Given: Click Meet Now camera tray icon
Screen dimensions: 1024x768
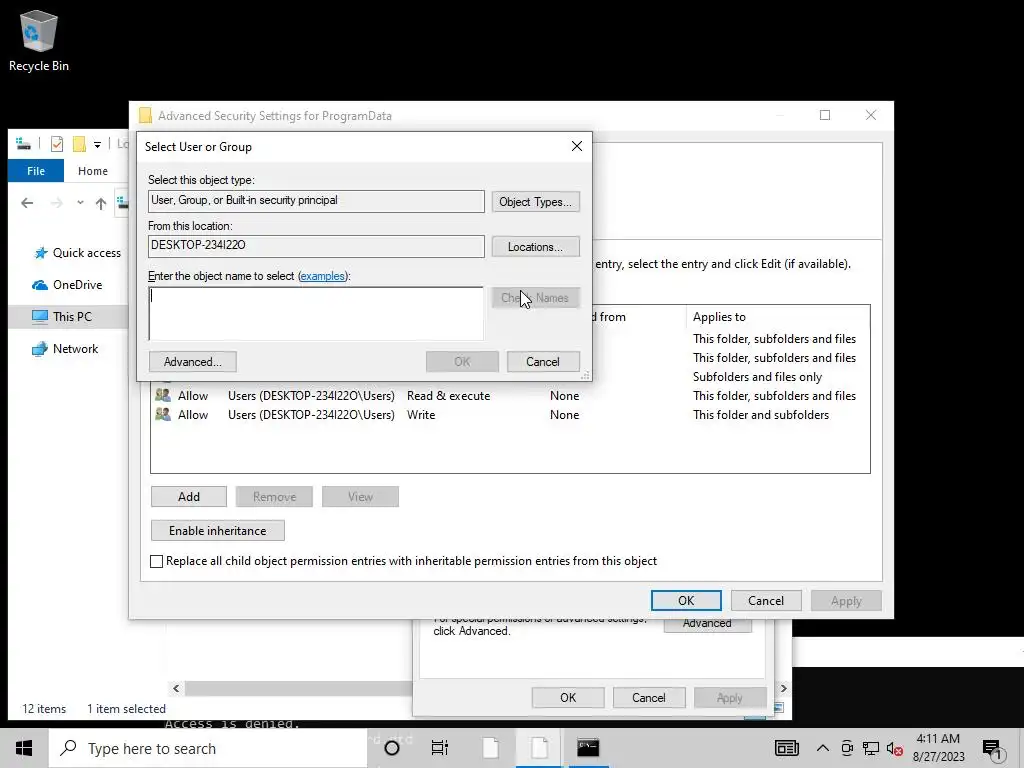Looking at the screenshot, I should [847, 748].
